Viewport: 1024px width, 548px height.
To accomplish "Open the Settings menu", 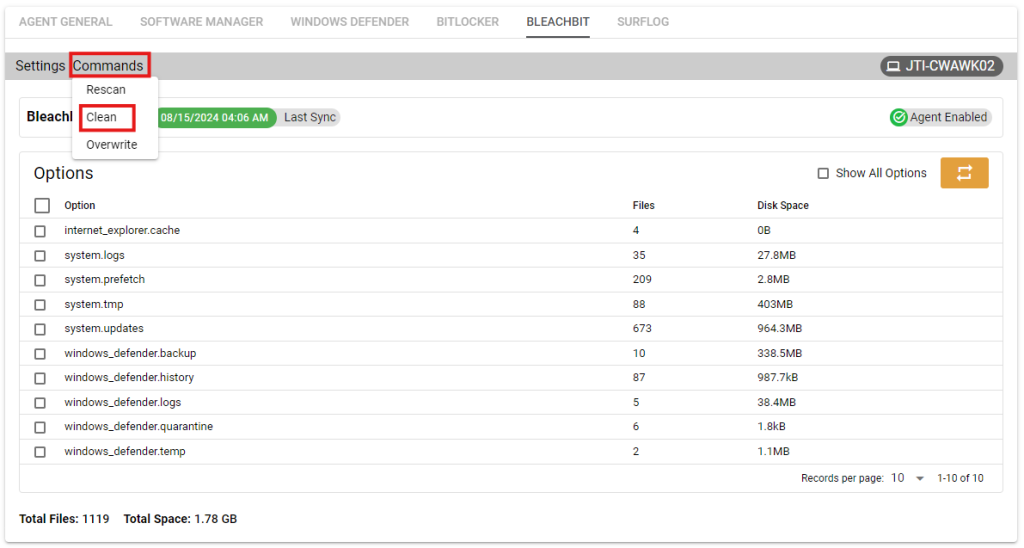I will tap(40, 66).
